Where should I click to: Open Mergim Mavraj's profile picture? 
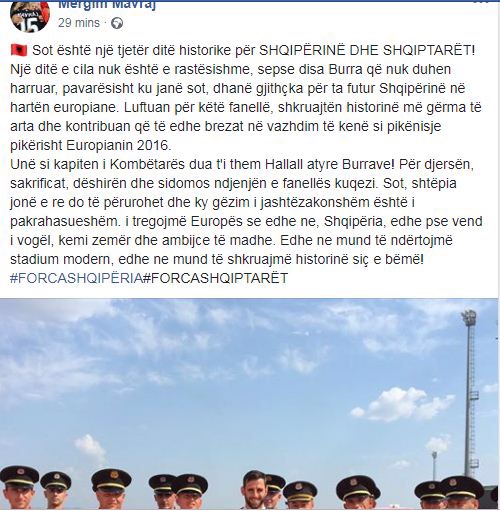pyautogui.click(x=30, y=15)
